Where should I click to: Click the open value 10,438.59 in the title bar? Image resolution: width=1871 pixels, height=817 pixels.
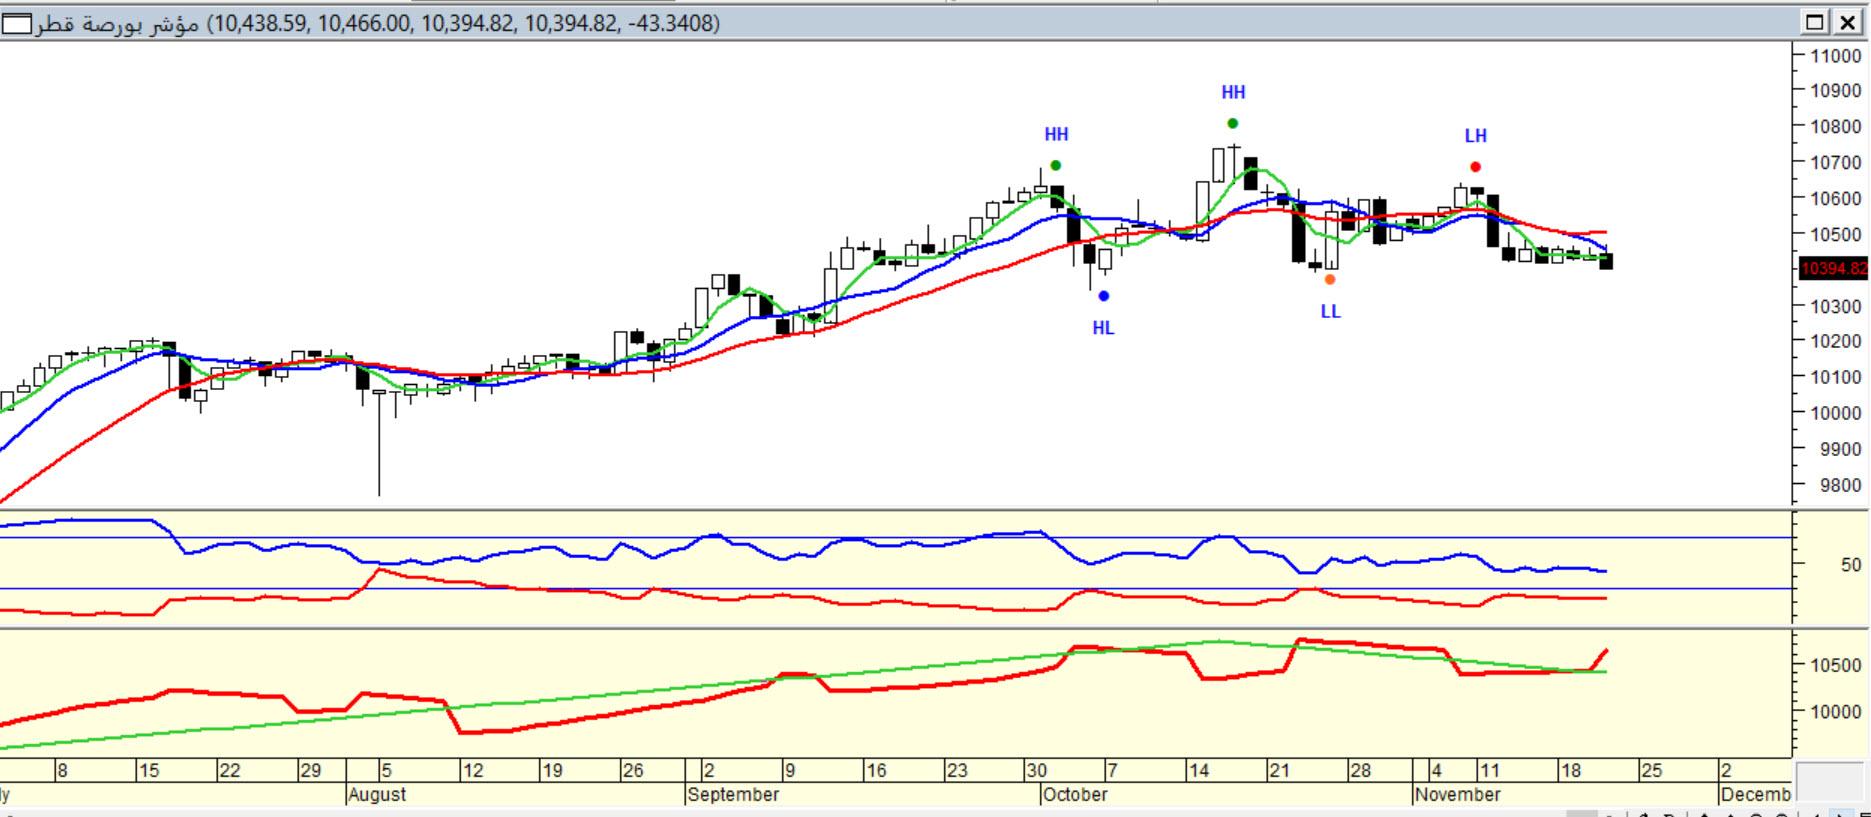click(259, 23)
